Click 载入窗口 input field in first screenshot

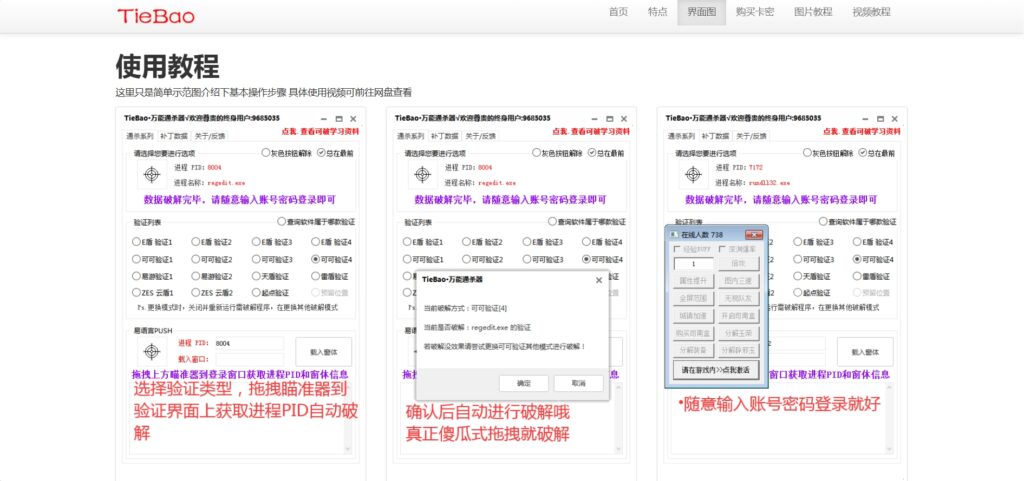pyautogui.click(x=248, y=359)
